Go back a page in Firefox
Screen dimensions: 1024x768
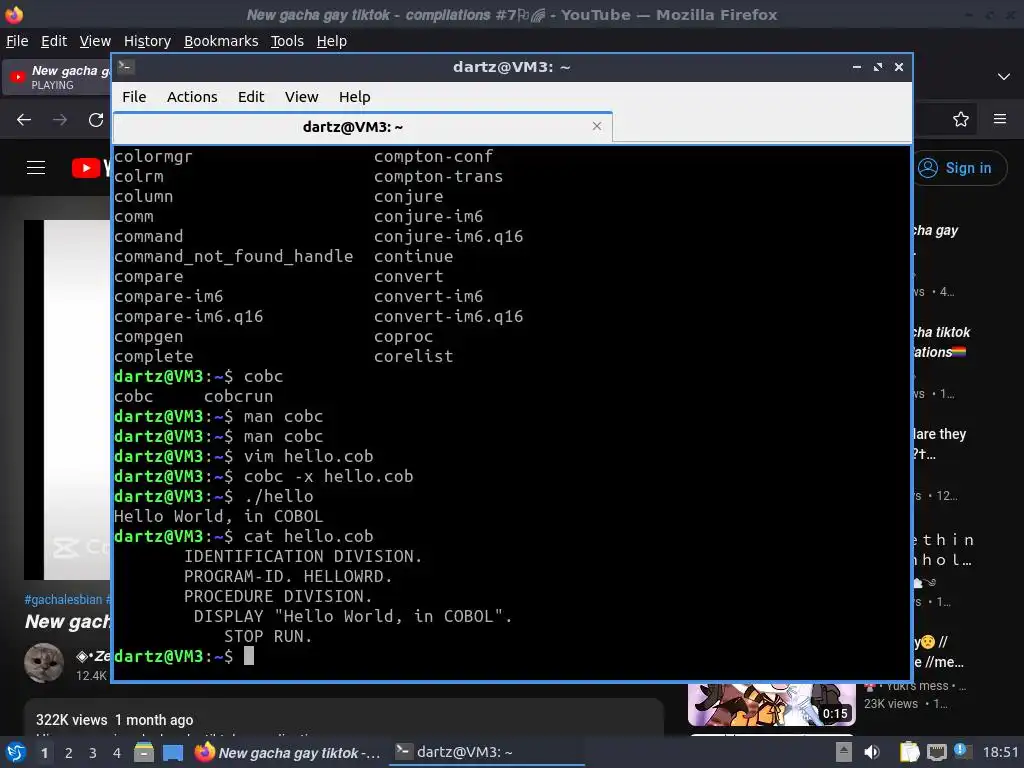tap(24, 120)
